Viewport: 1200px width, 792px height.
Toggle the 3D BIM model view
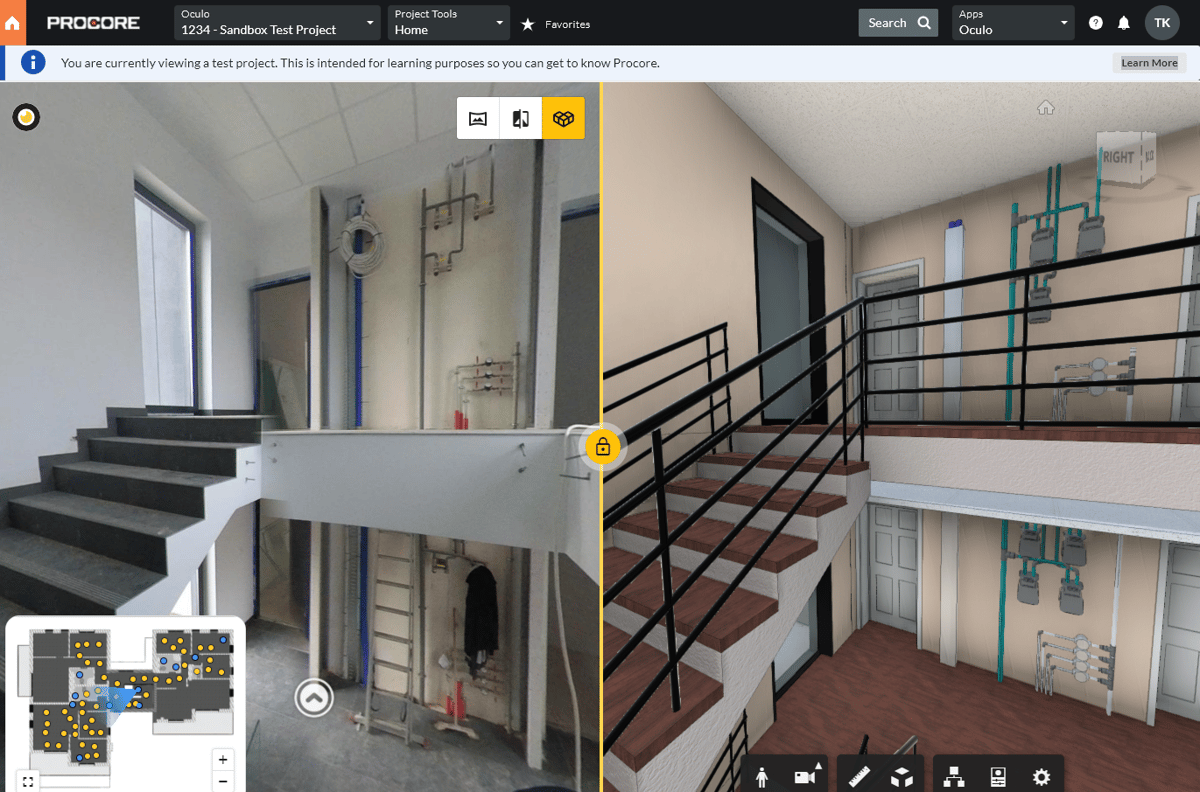click(563, 118)
